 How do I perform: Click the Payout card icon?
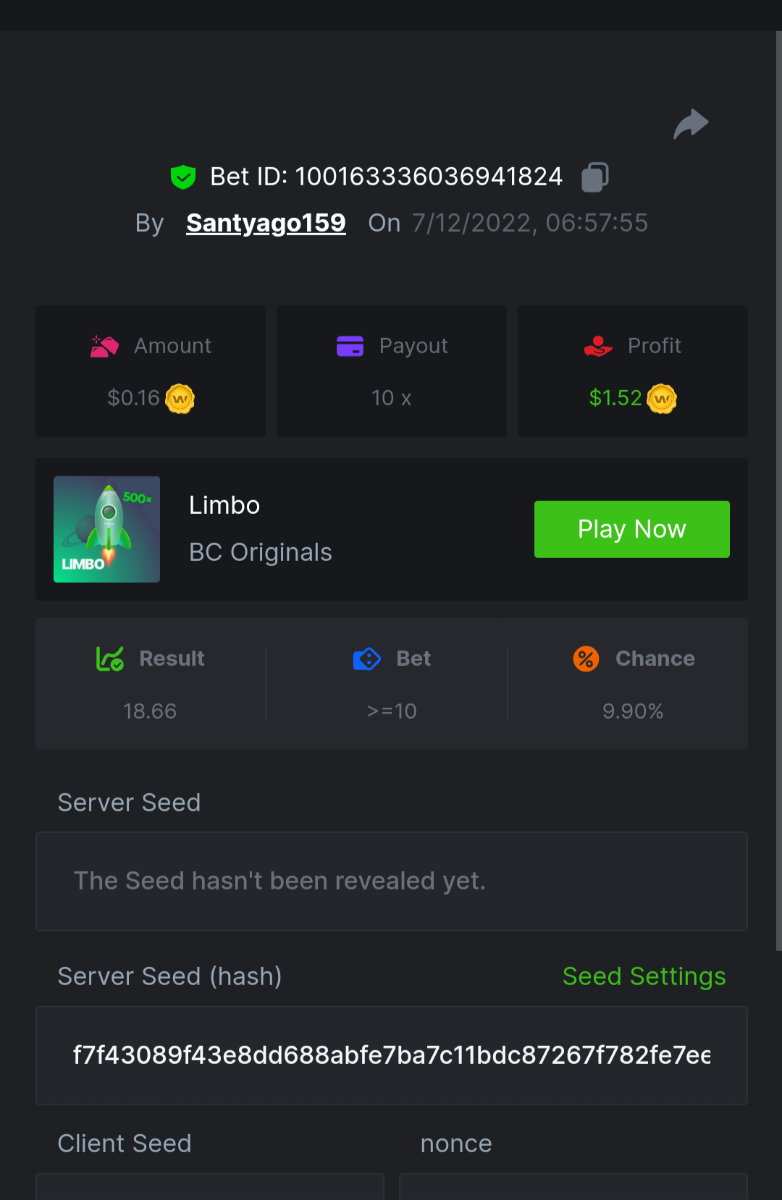(x=350, y=347)
